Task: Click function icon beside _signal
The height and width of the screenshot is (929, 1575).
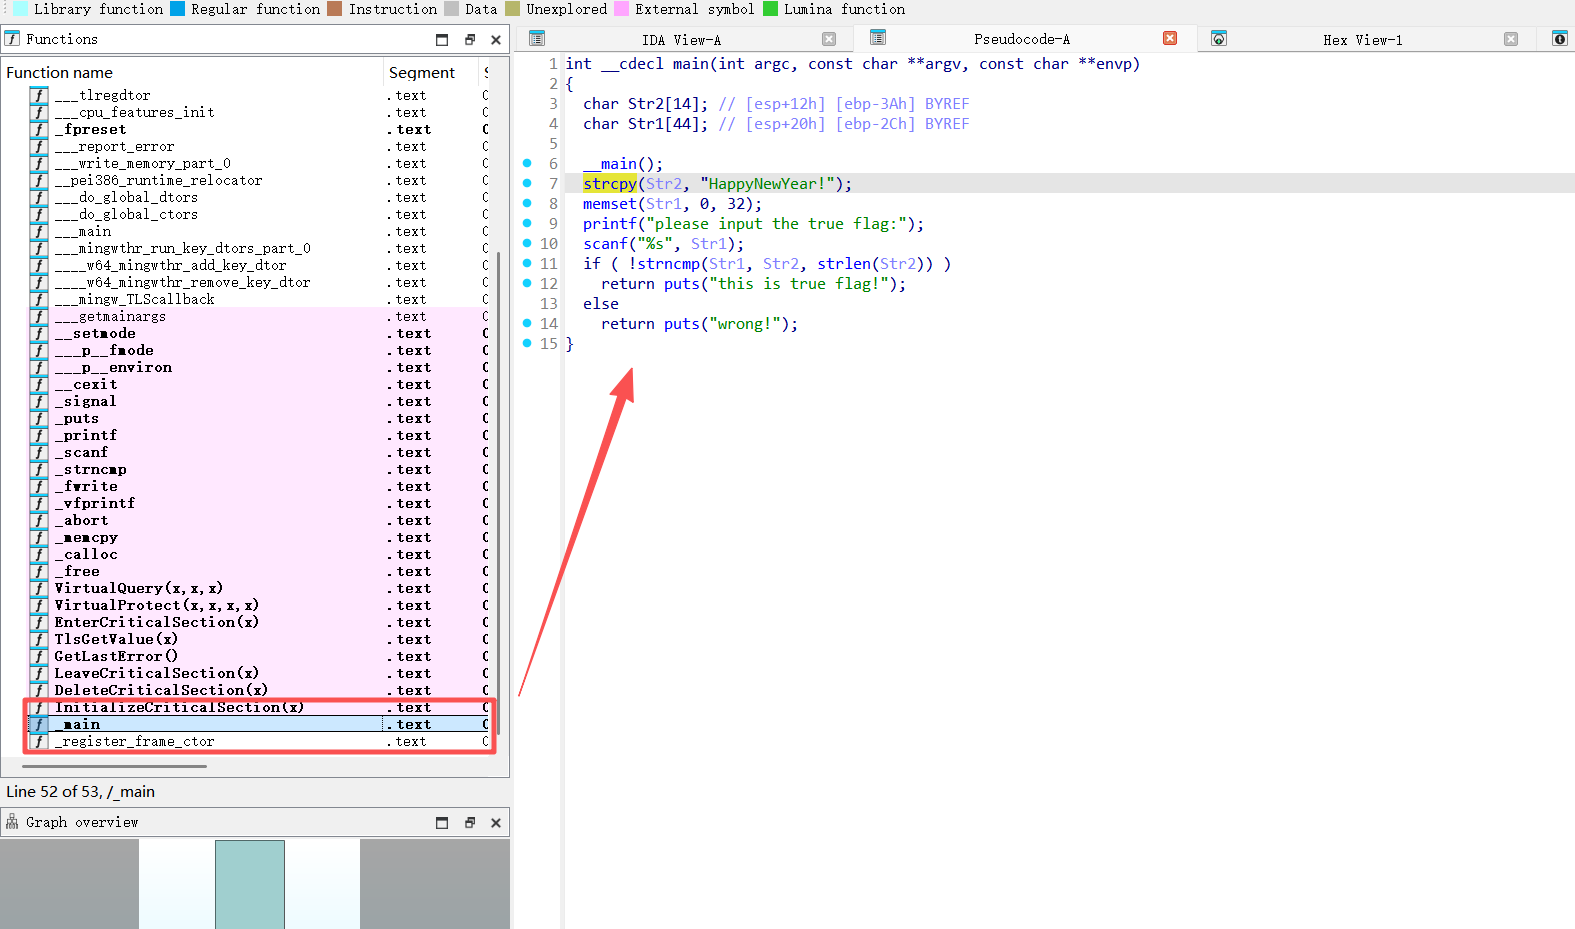Action: tap(38, 401)
